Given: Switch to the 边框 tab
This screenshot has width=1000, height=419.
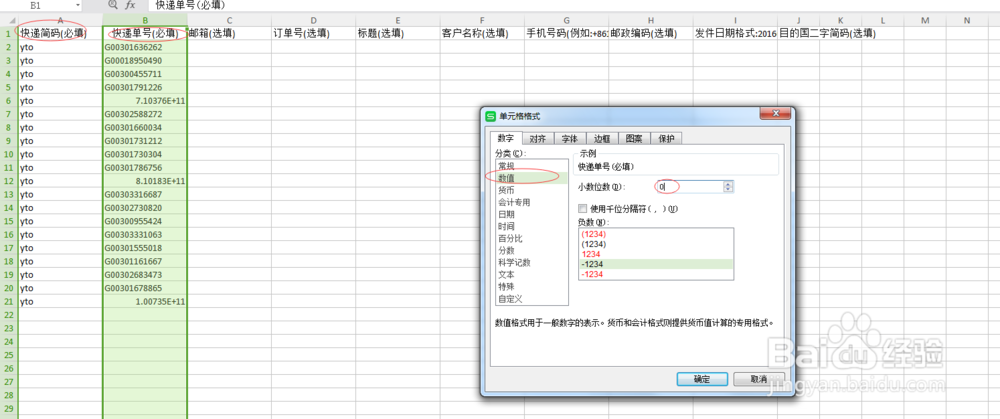Looking at the screenshot, I should (x=602, y=139).
